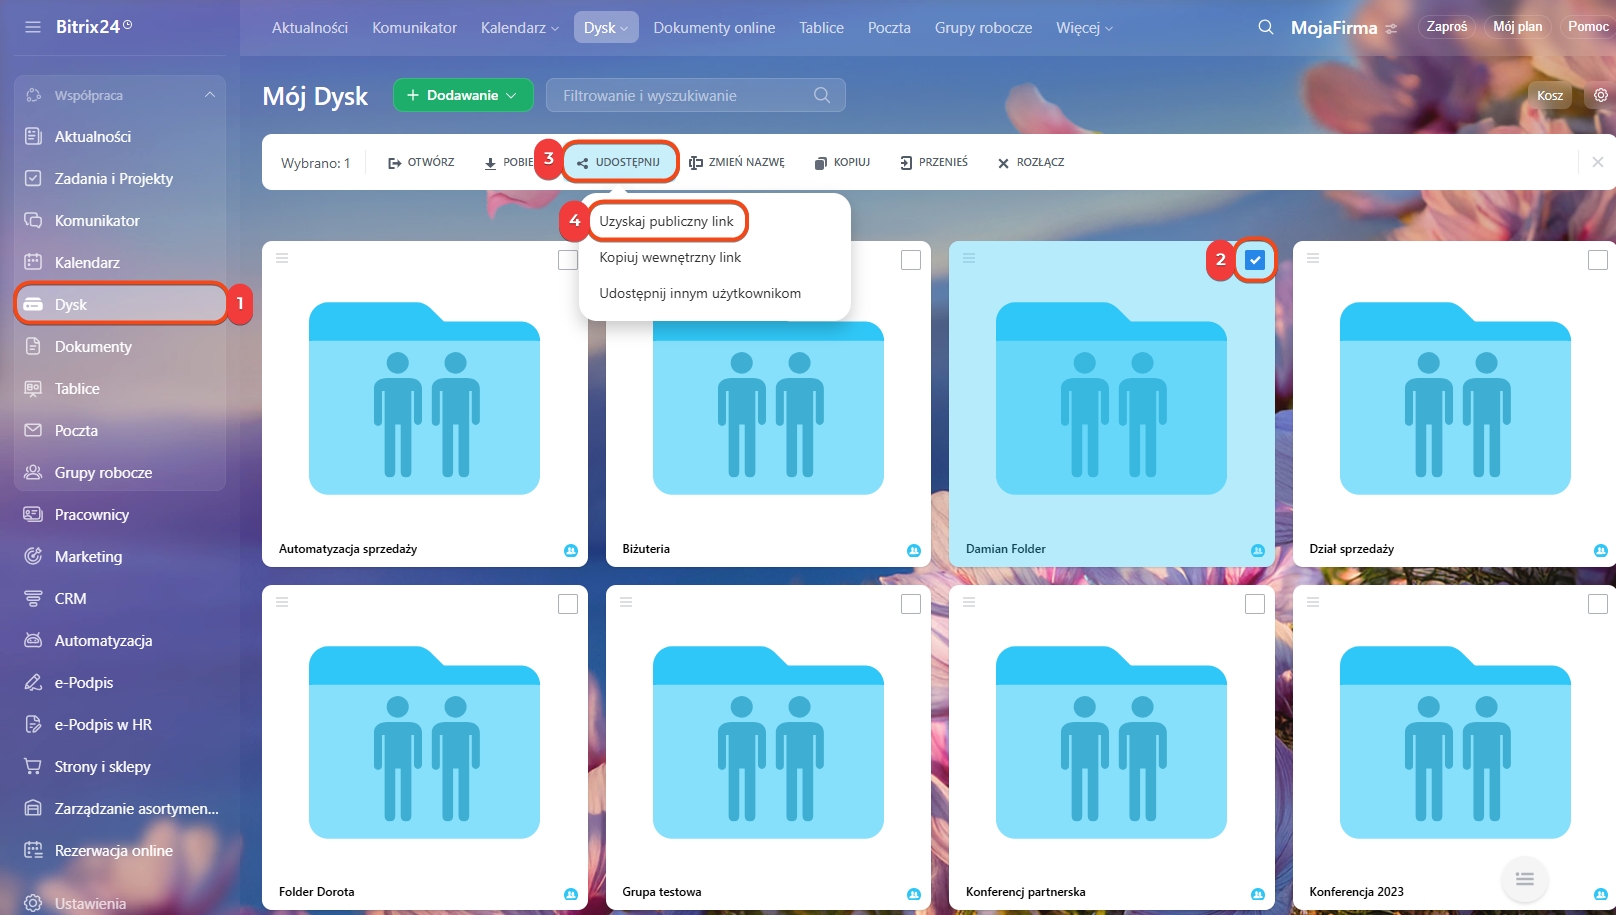Click the Dokumenty sidebar icon
Screen dimensions: 1616x915
(33, 346)
